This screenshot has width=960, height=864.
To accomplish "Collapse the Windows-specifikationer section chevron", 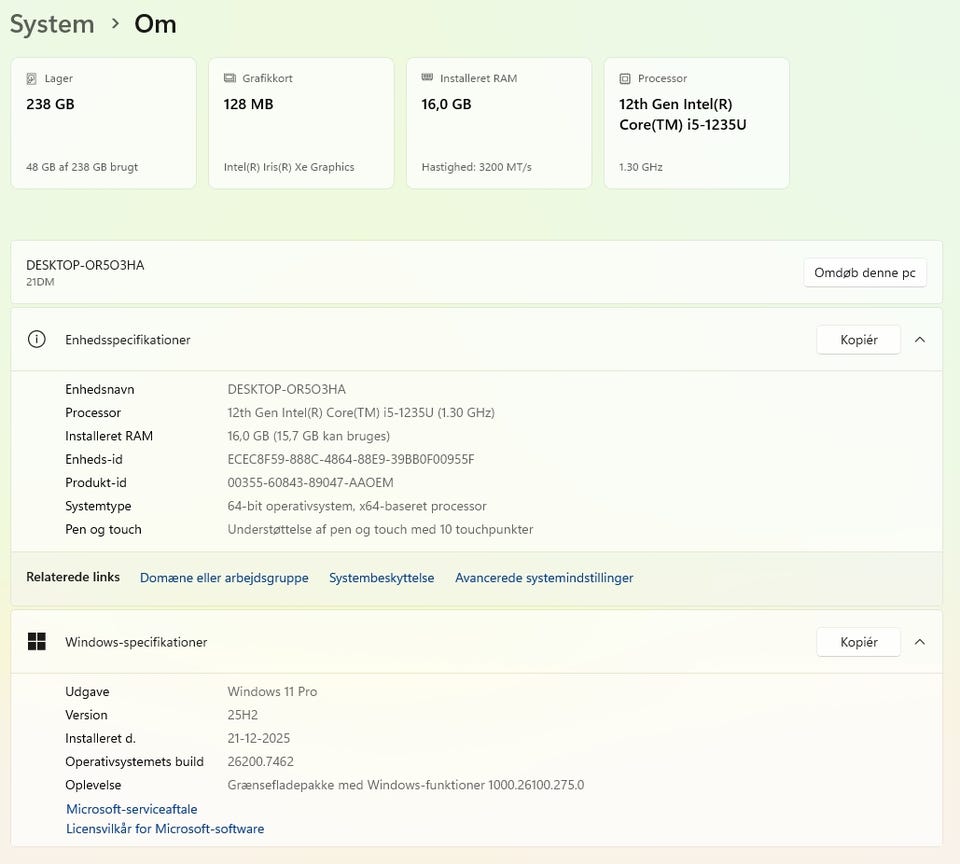I will pyautogui.click(x=920, y=642).
